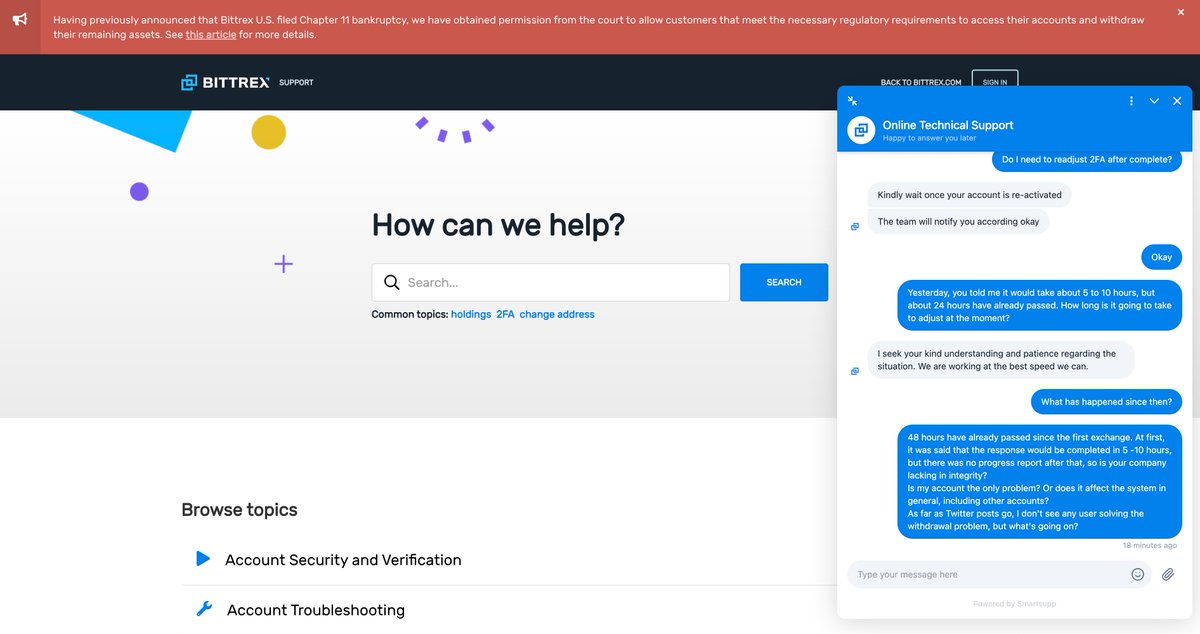Click the "Okay" chat bubble

1161,257
